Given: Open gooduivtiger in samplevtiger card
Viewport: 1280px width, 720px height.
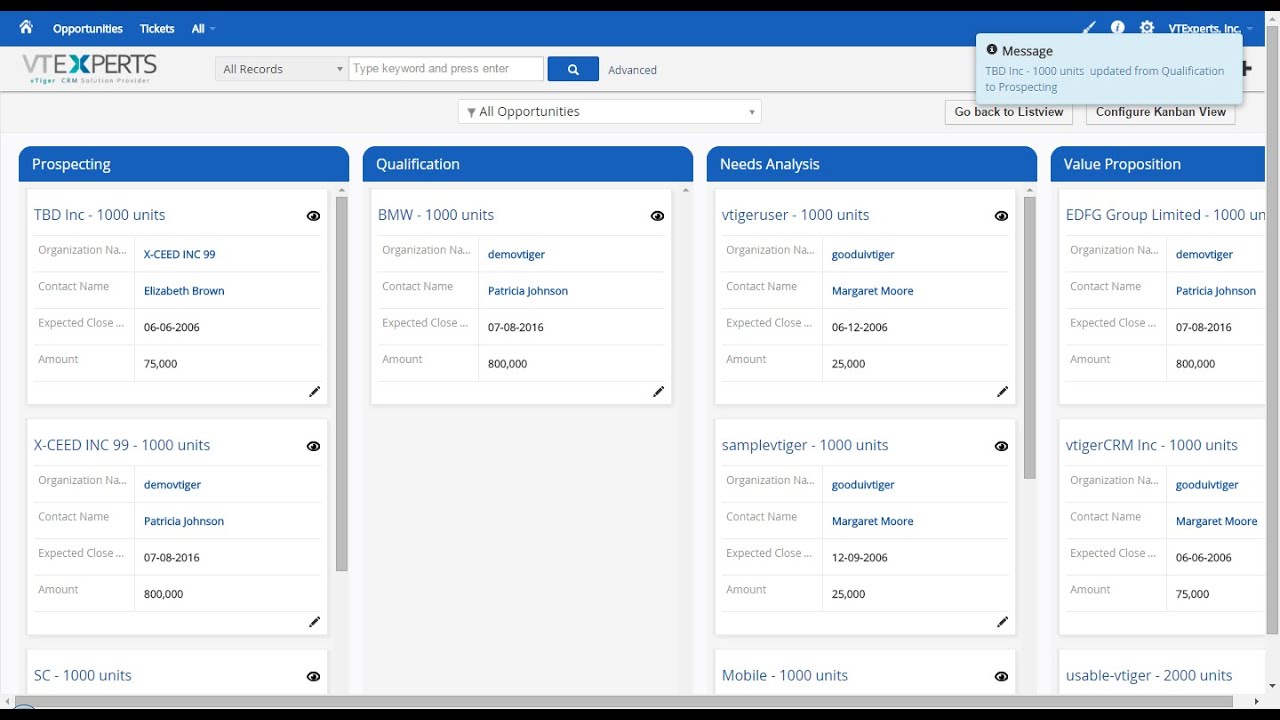Looking at the screenshot, I should pos(863,485).
